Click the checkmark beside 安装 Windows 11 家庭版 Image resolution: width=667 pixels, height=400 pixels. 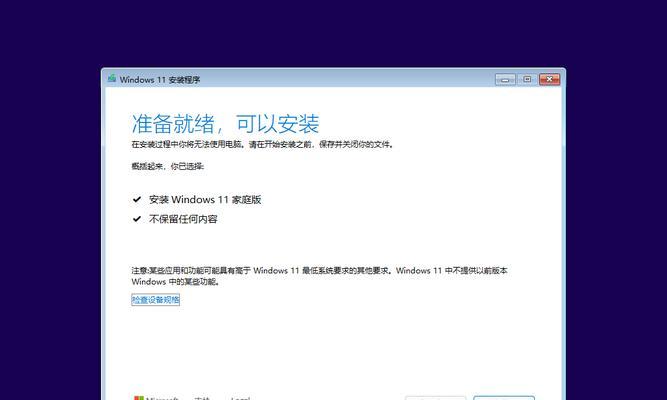[x=137, y=199]
